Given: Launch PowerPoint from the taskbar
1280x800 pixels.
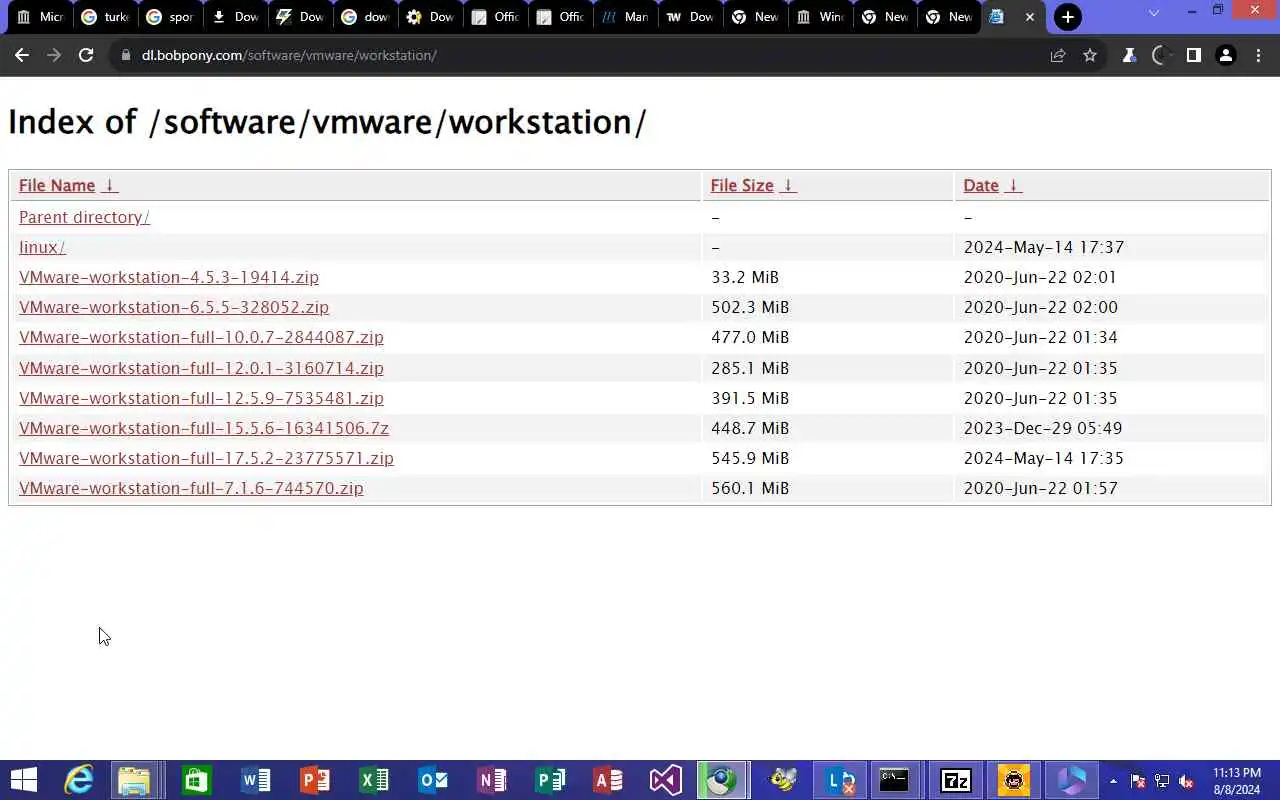Looking at the screenshot, I should click(x=314, y=780).
